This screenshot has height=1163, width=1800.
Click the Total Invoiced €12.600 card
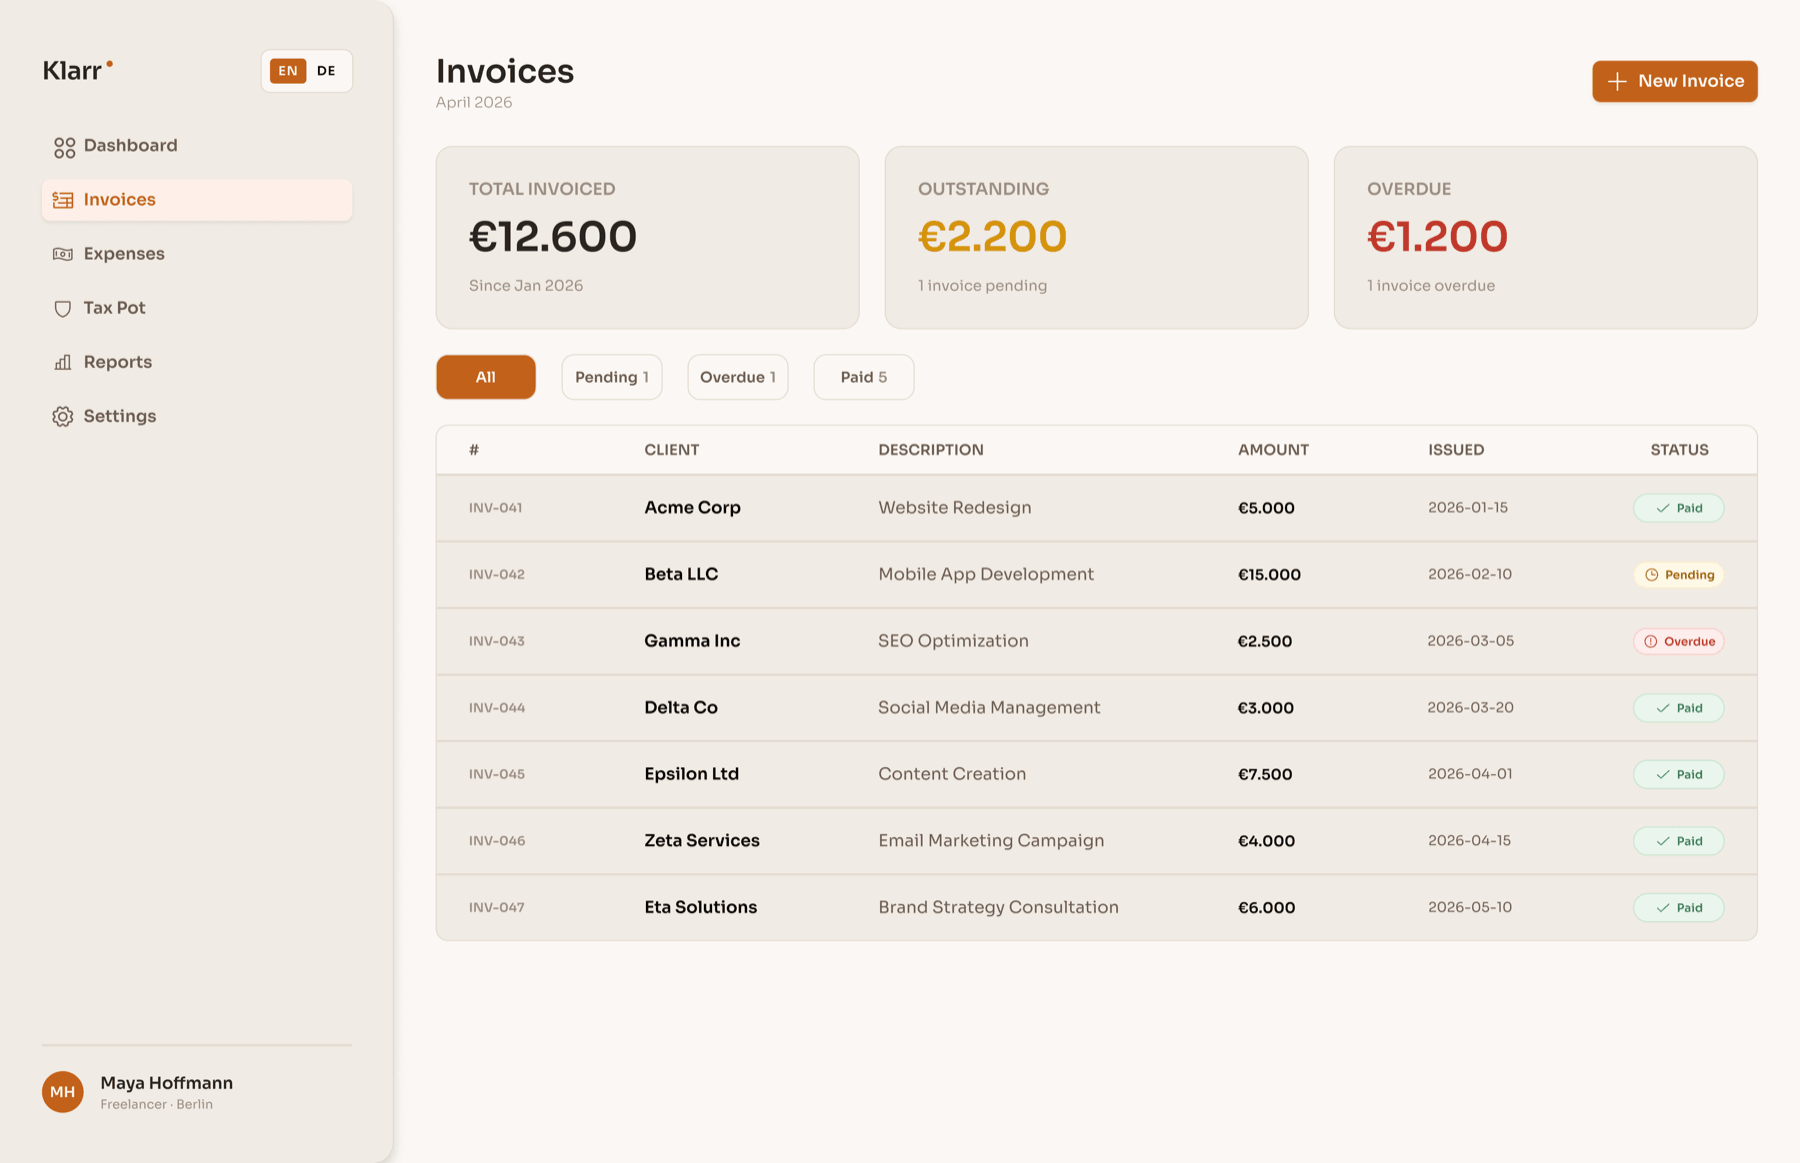pyautogui.click(x=648, y=238)
